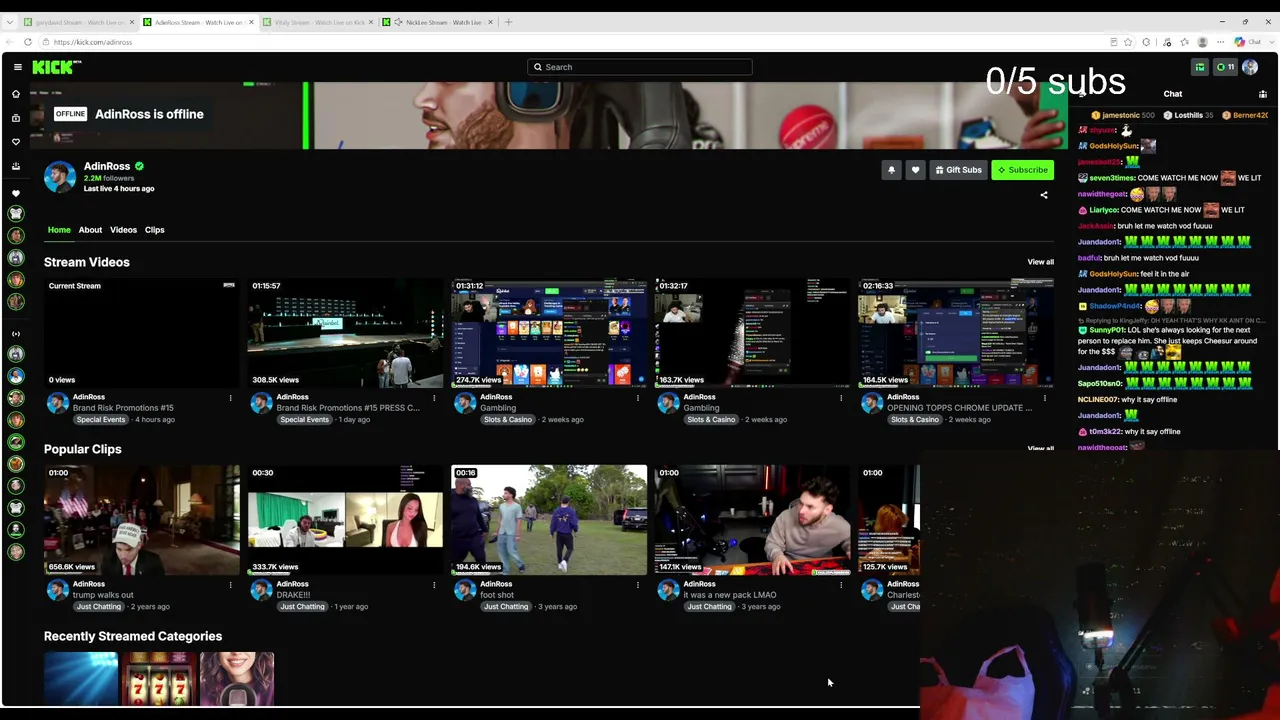Open browser extensions icon
The height and width of the screenshot is (720, 1280).
point(1146,42)
